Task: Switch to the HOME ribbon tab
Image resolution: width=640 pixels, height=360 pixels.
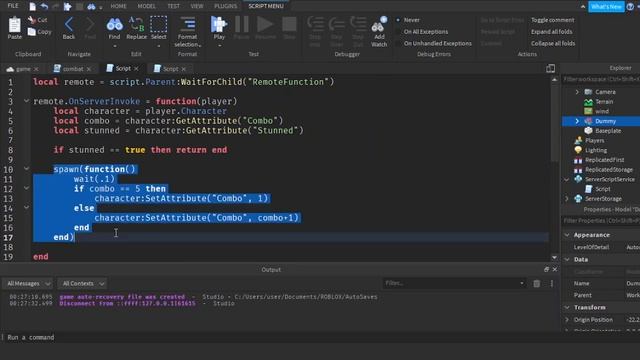Action: [x=118, y=6]
